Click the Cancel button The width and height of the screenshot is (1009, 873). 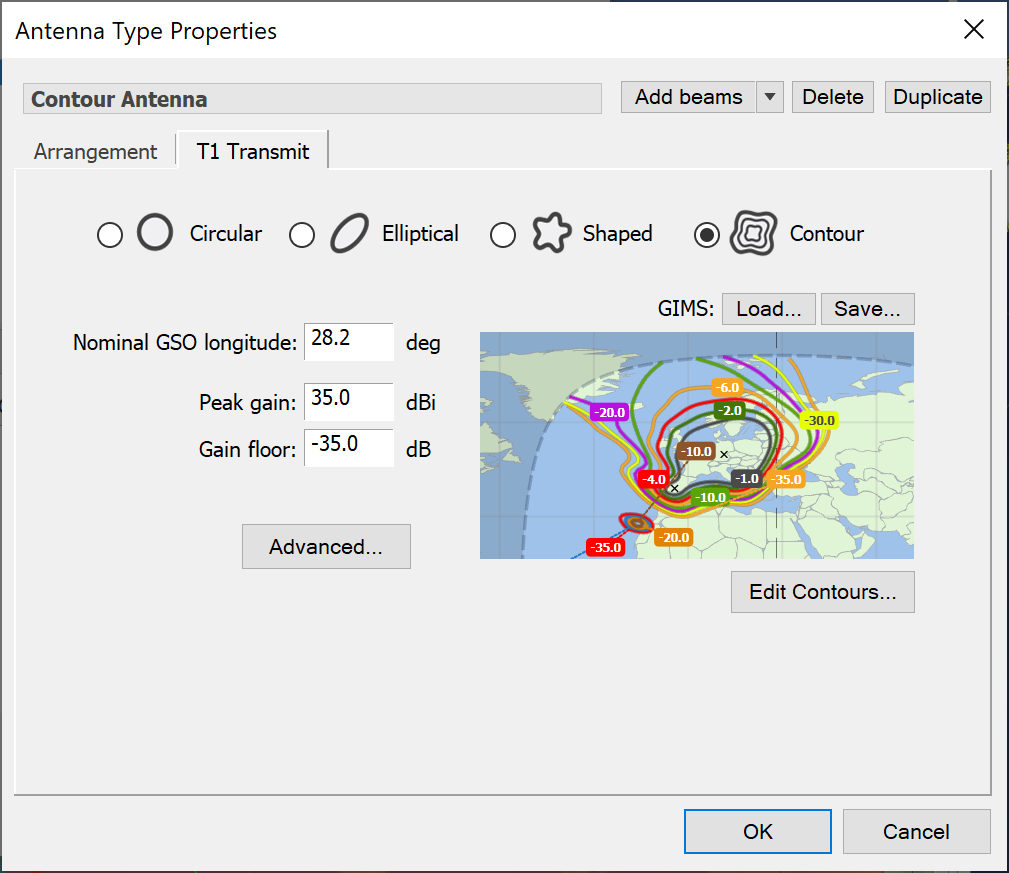coord(916,832)
